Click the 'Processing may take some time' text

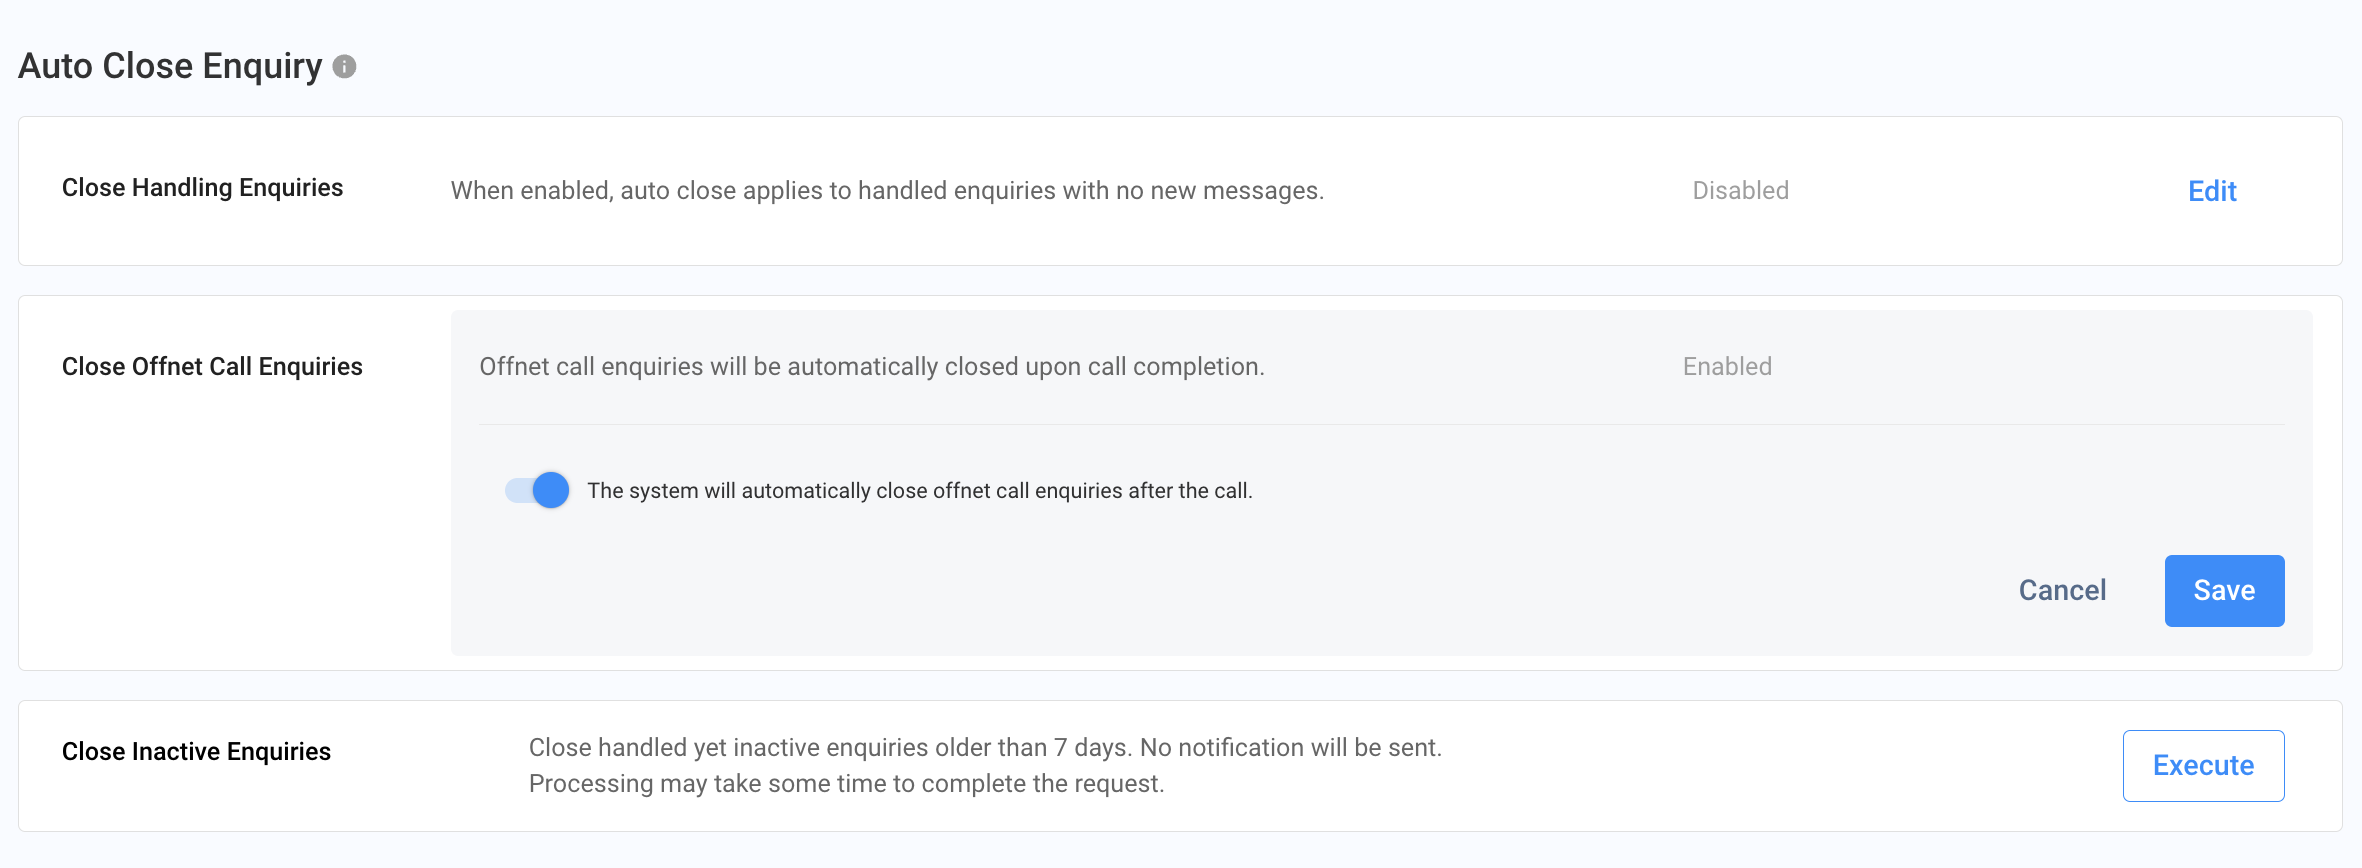(846, 784)
